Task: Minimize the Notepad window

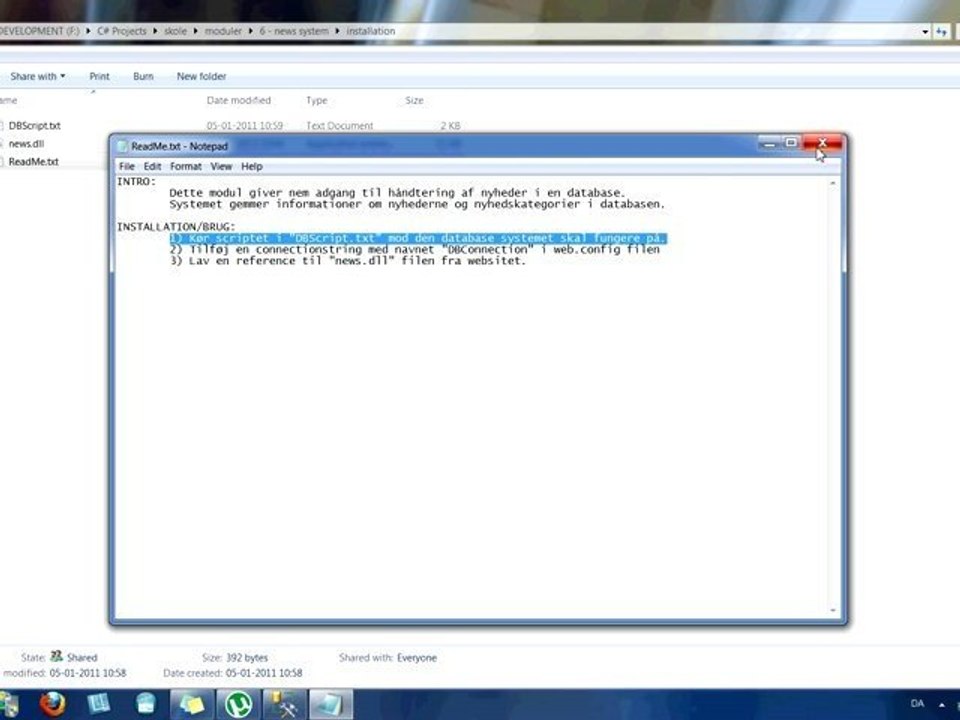Action: coord(769,143)
